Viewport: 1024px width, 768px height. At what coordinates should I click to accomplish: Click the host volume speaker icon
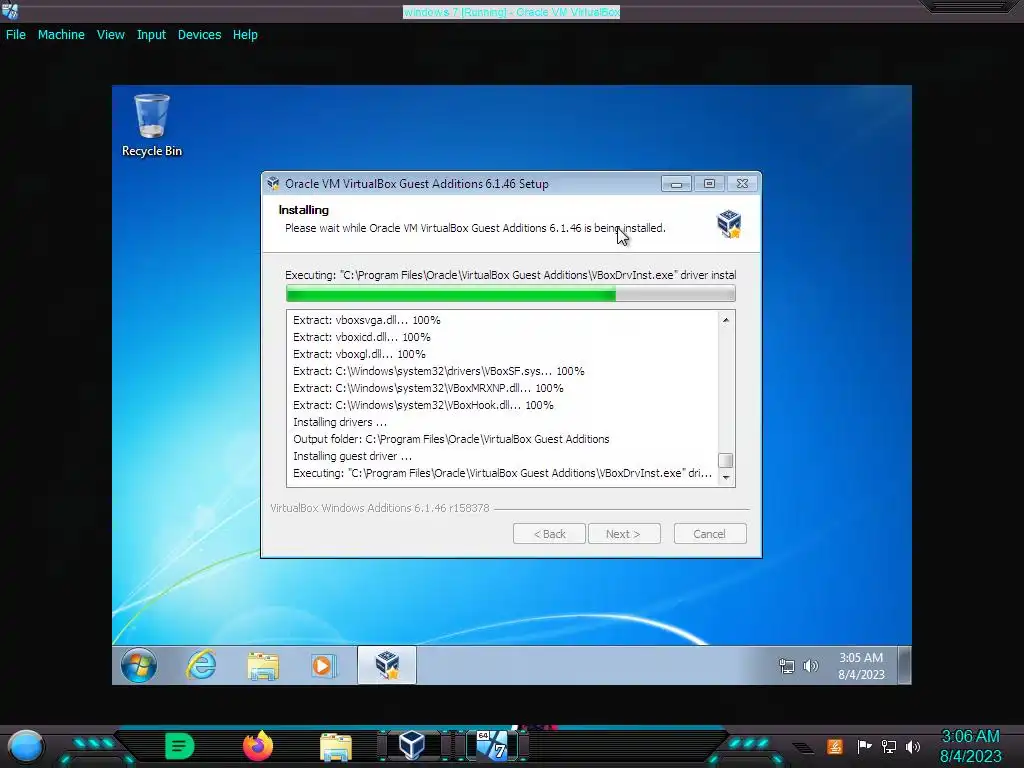click(913, 746)
